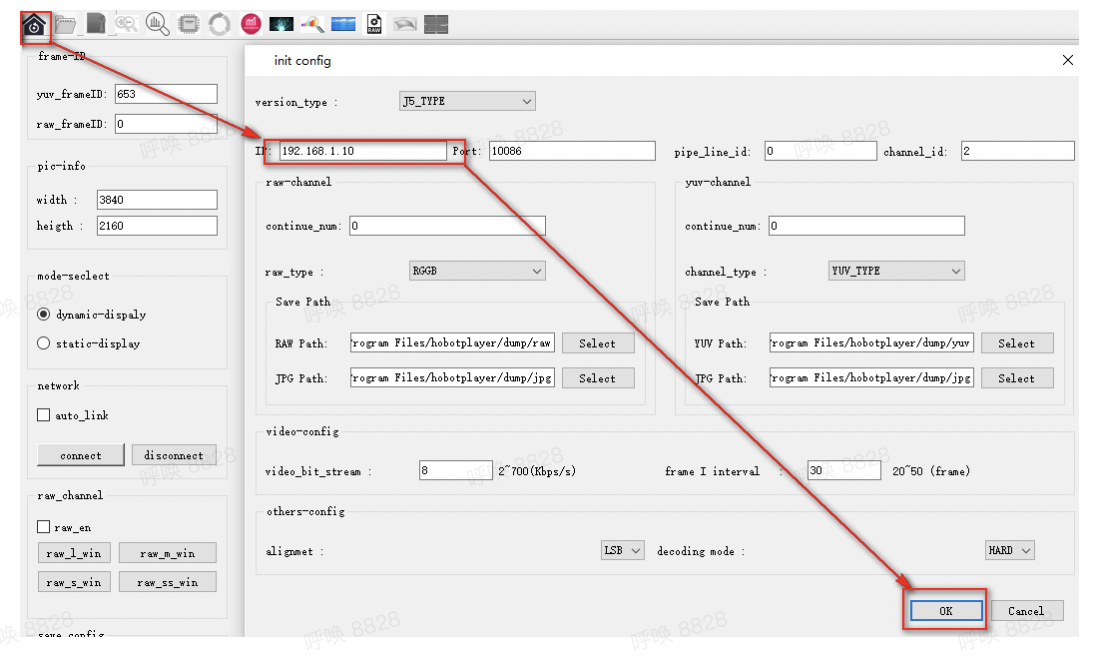
Task: Click the IP address input field
Action: (x=362, y=151)
